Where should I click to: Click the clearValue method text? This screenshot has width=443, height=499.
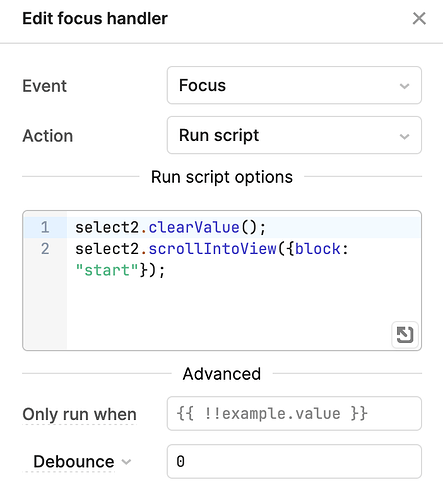pos(194,228)
